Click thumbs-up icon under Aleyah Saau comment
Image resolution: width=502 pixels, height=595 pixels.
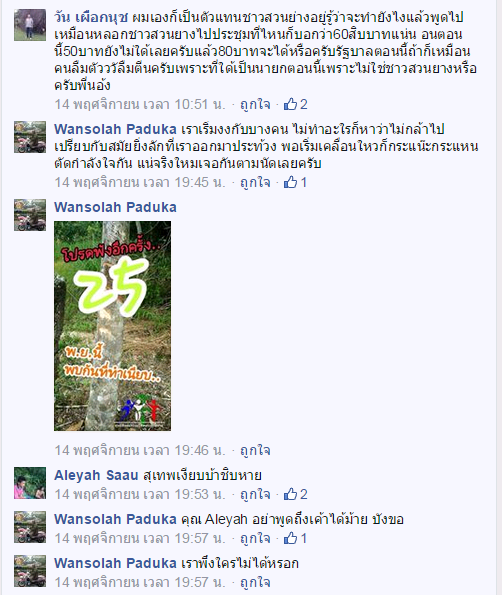coord(290,494)
